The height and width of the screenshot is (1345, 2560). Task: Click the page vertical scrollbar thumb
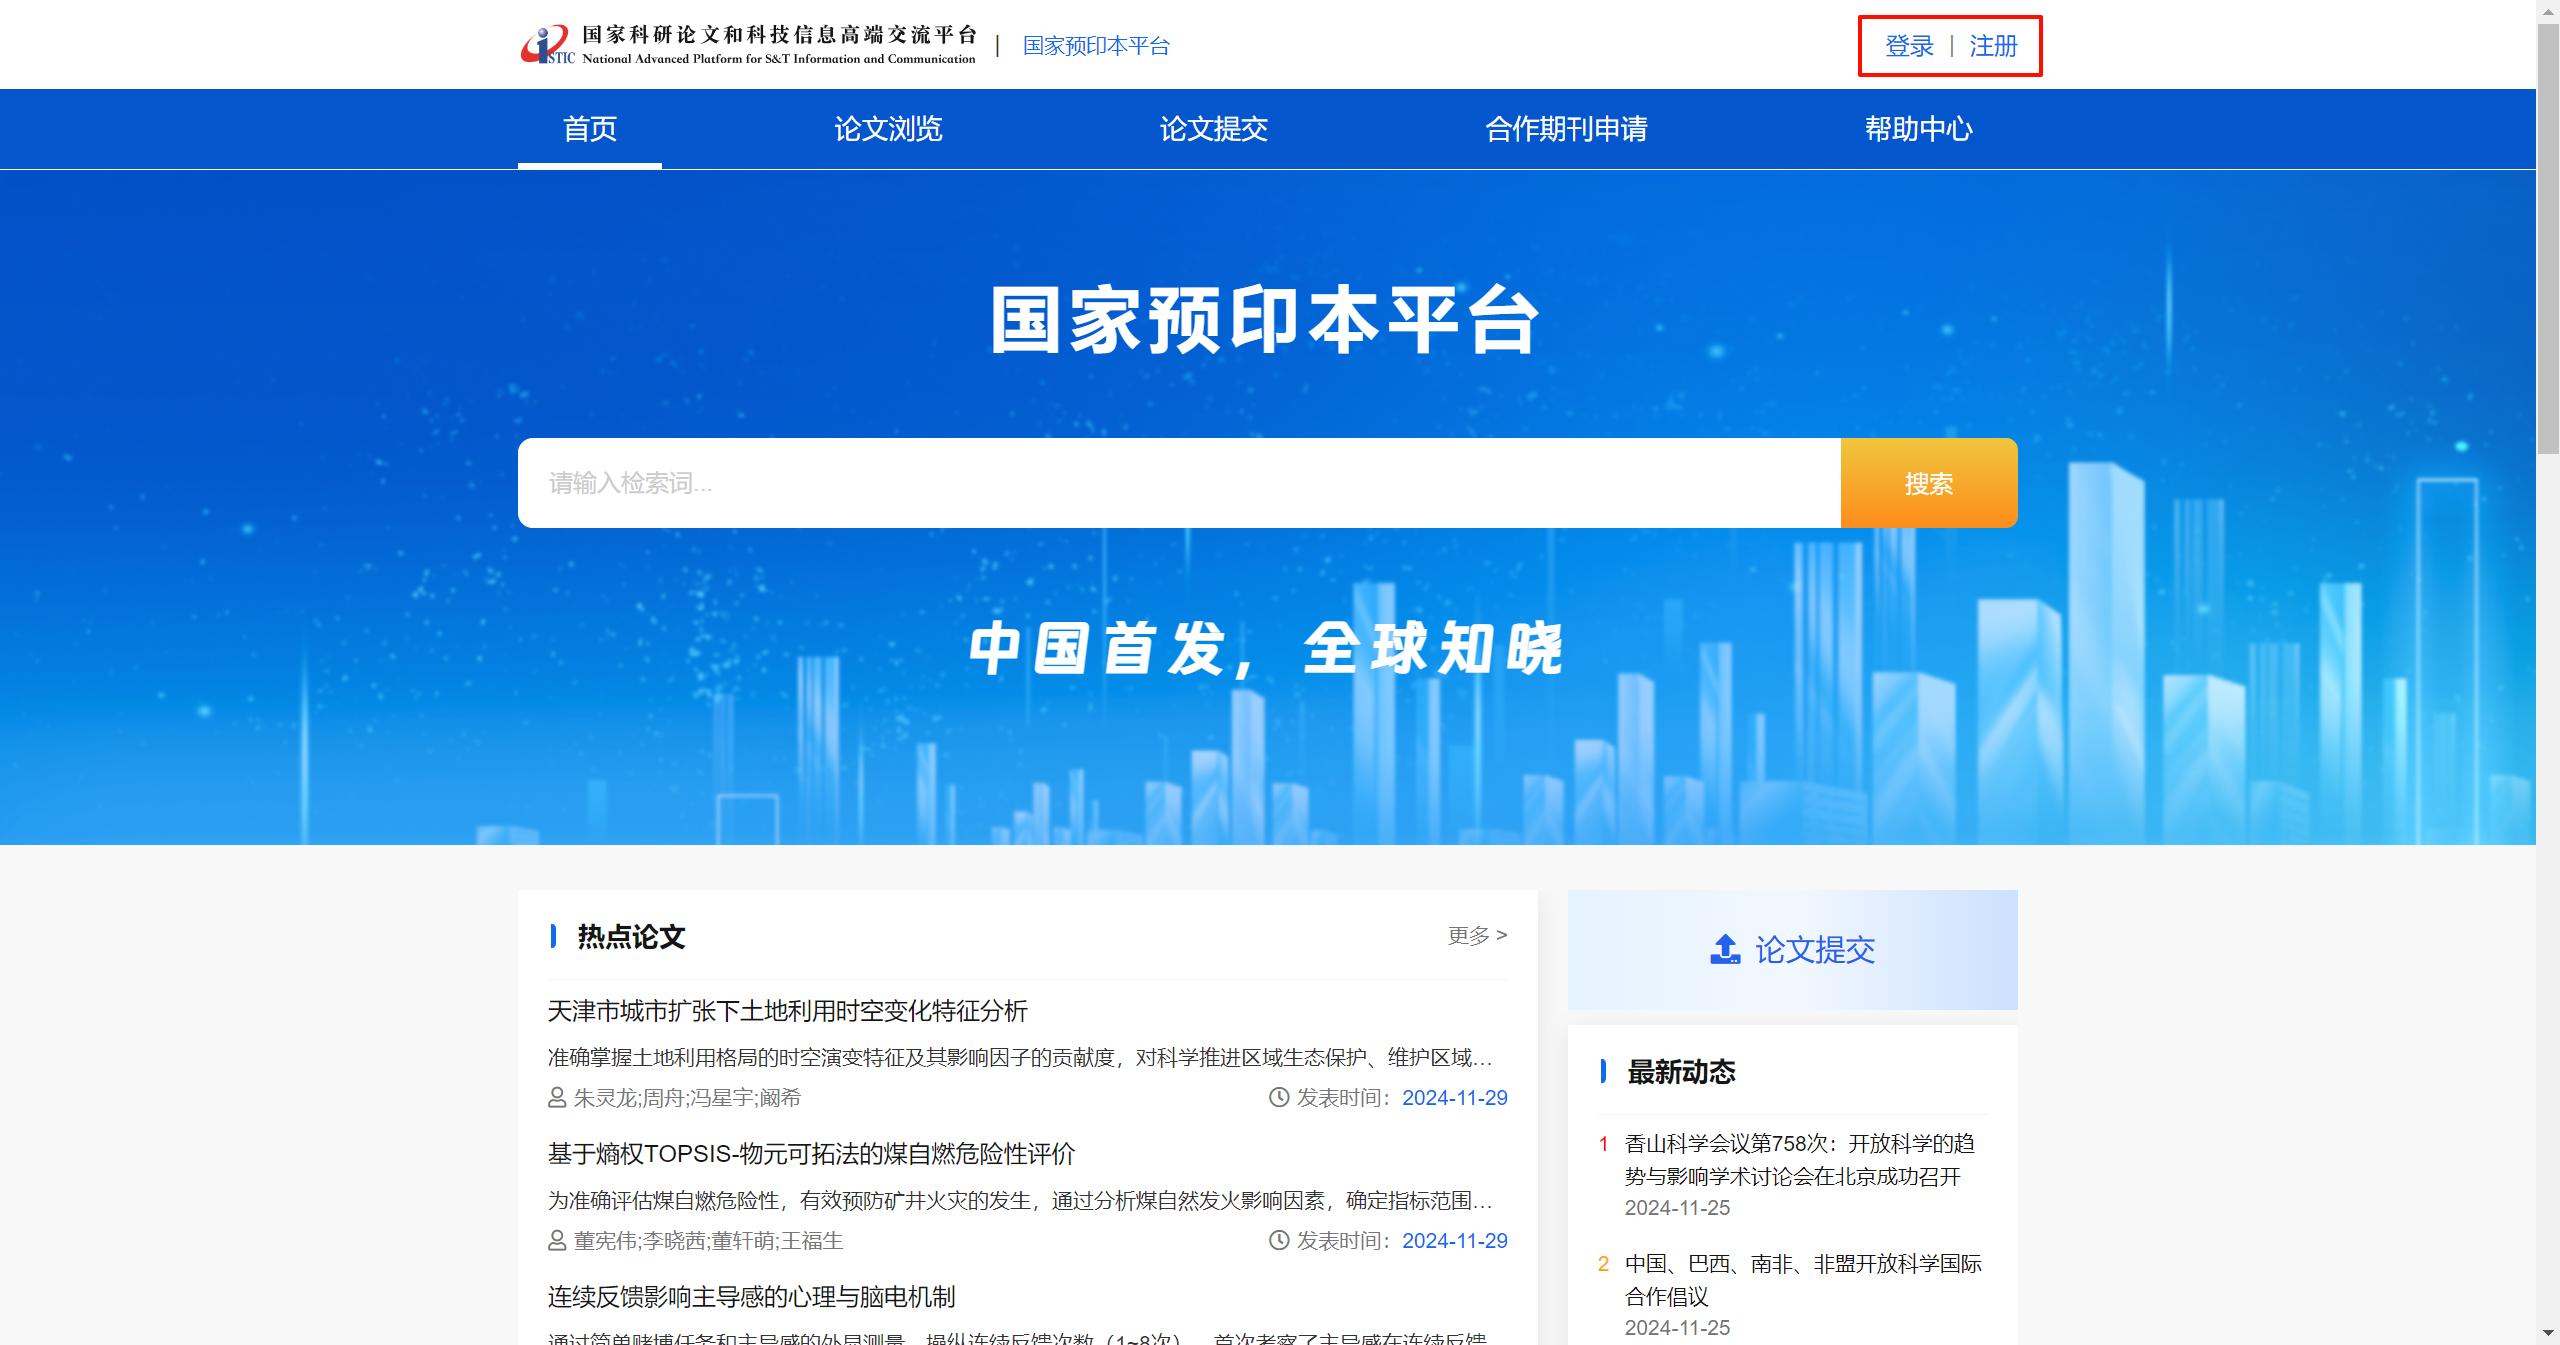(2548, 240)
